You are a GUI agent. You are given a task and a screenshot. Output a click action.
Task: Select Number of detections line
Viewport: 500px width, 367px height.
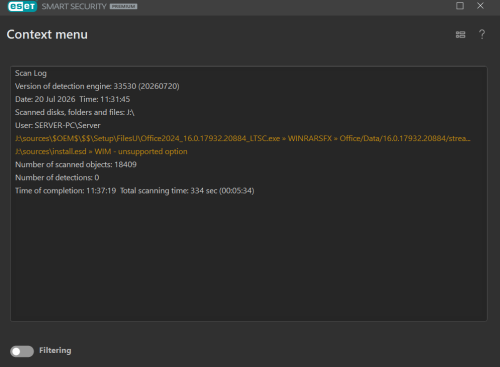(57, 177)
